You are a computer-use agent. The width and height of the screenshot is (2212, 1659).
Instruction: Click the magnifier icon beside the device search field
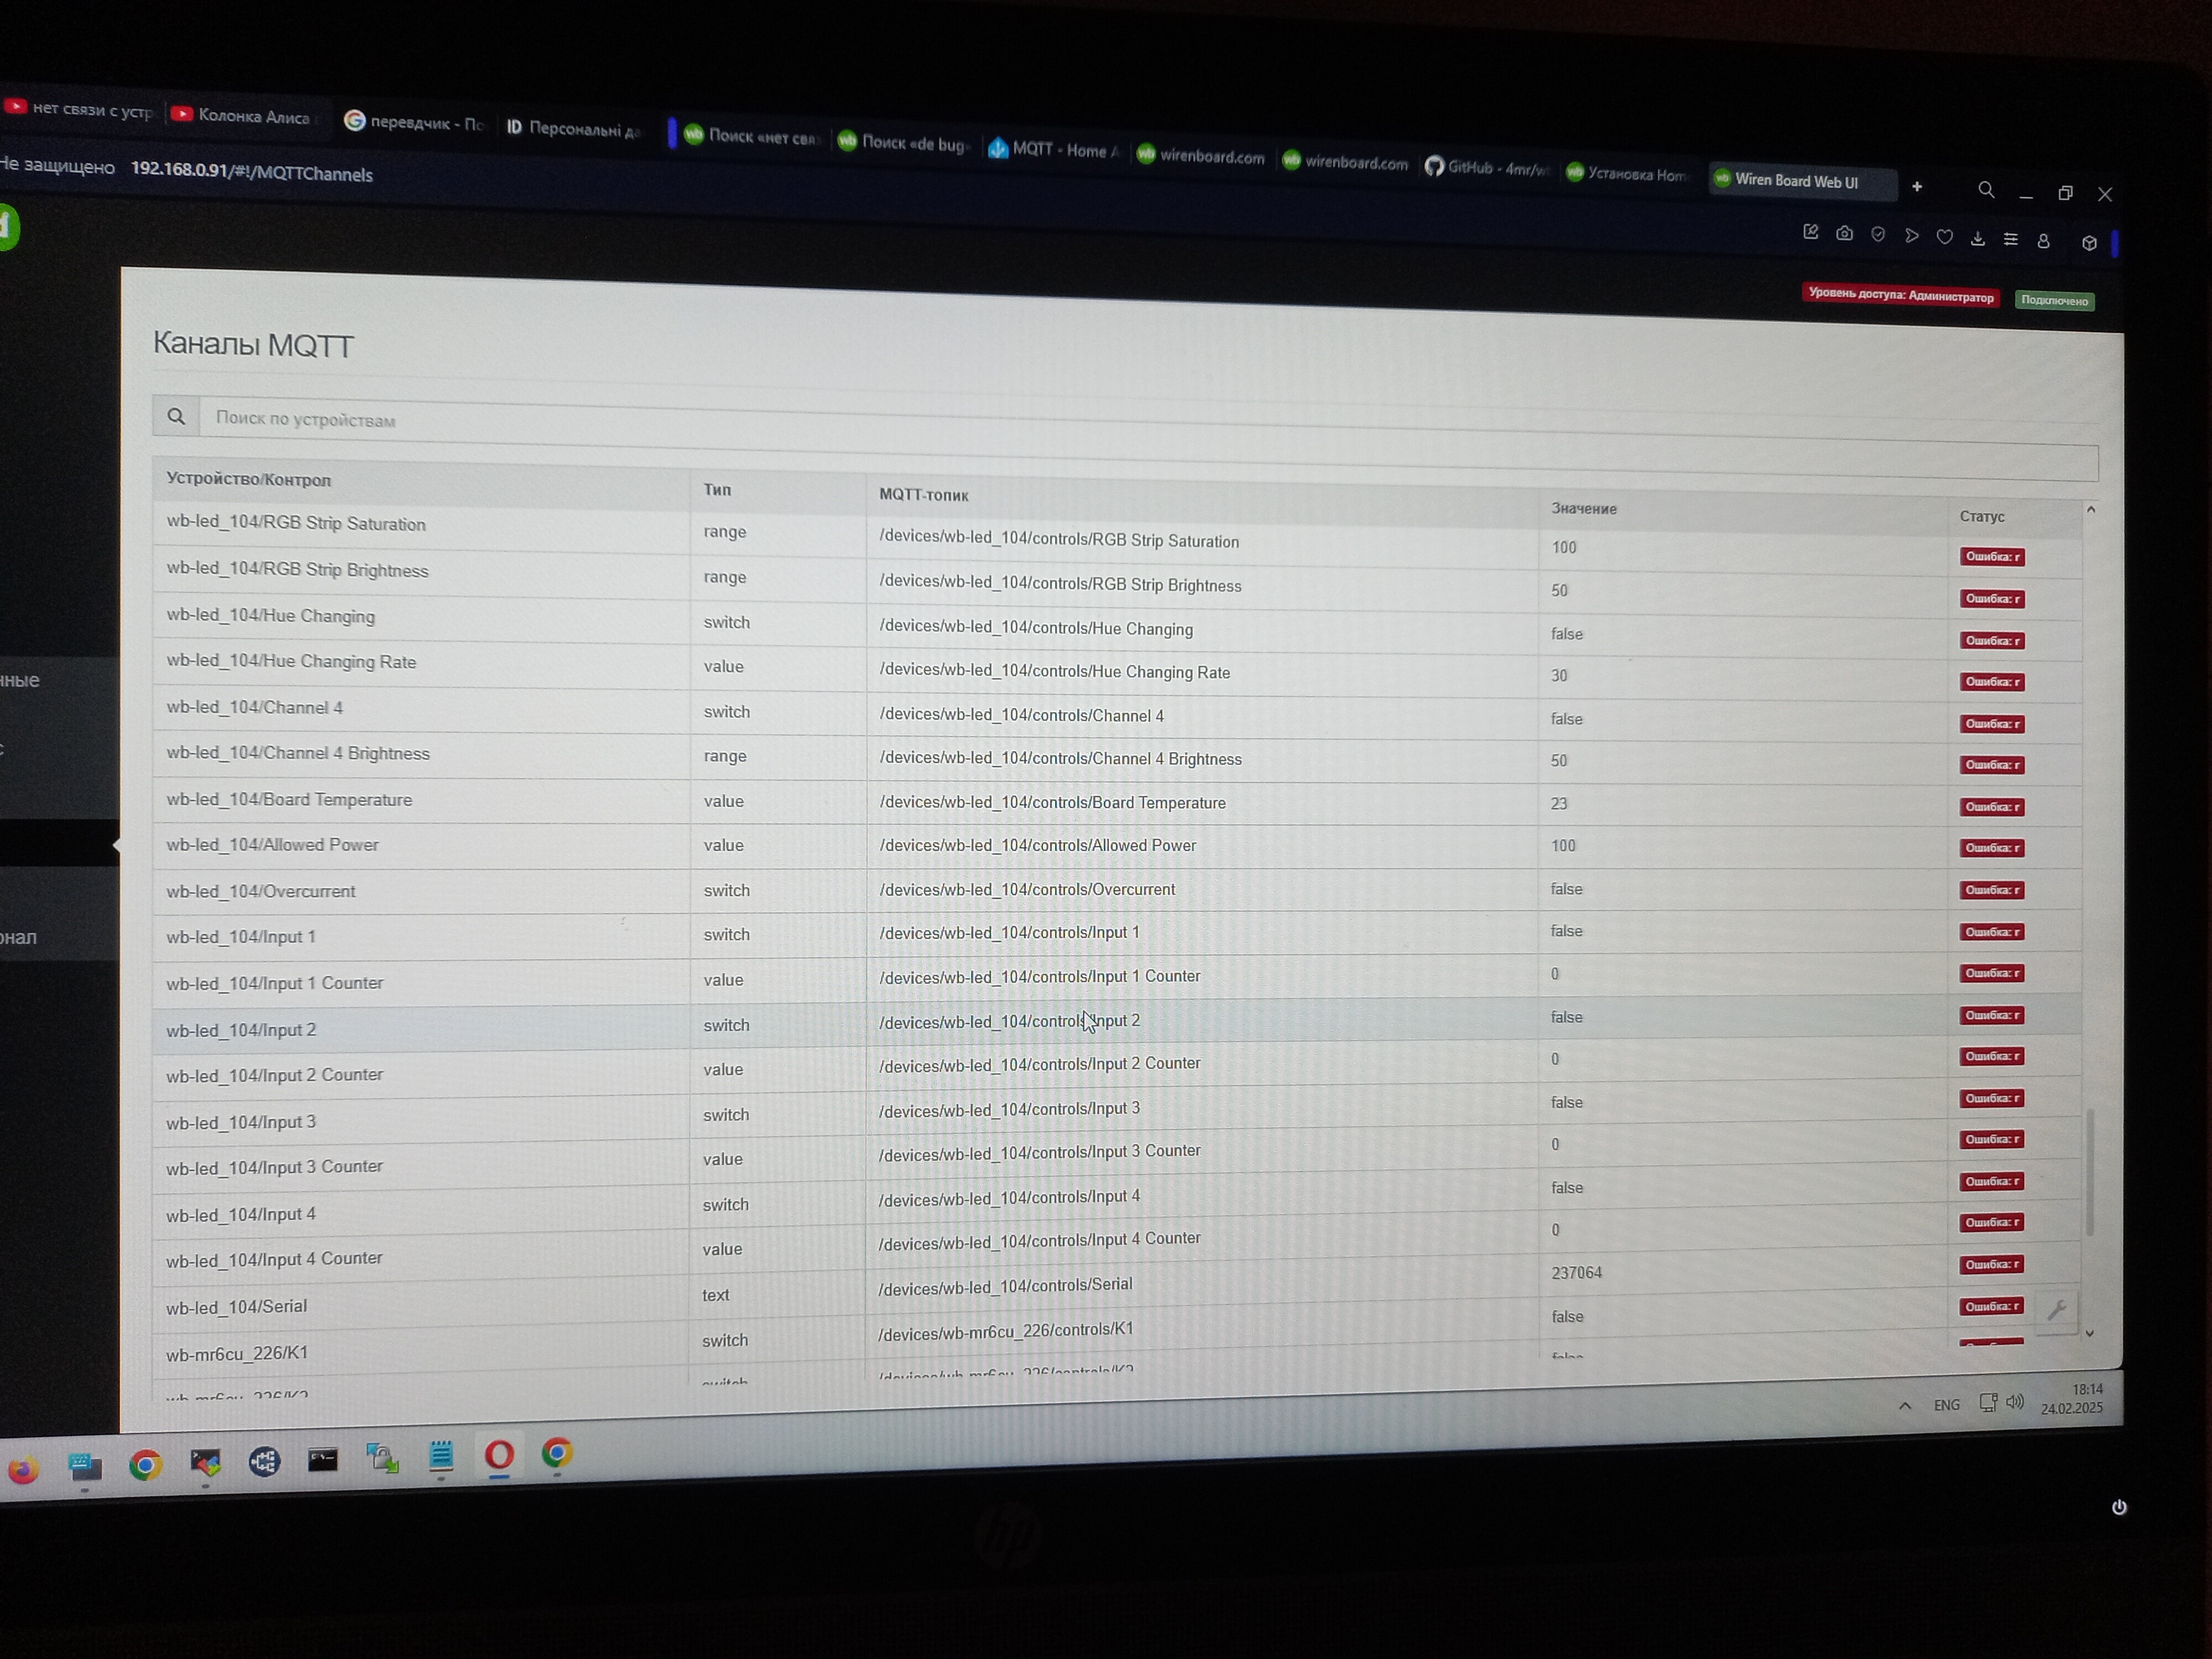176,416
